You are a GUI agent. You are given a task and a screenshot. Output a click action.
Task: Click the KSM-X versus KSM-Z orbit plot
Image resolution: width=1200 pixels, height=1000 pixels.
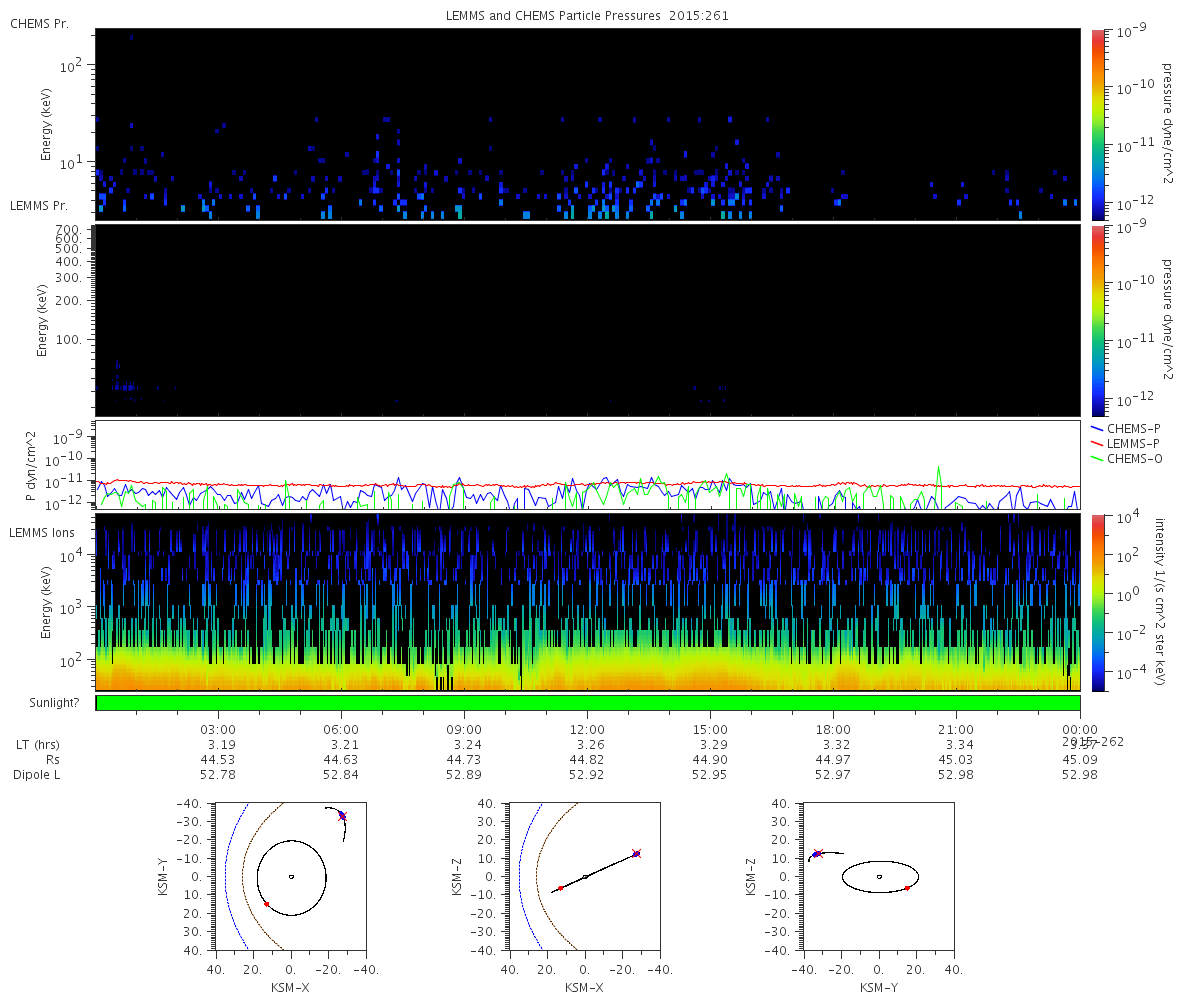[584, 876]
